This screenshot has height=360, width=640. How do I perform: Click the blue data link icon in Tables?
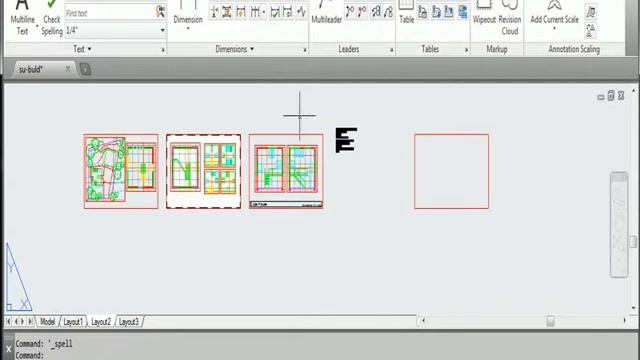pyautogui.click(x=463, y=12)
